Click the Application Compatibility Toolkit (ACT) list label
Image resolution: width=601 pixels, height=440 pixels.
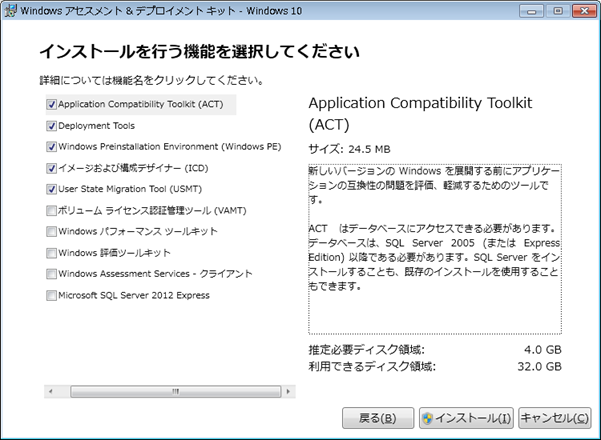(141, 104)
